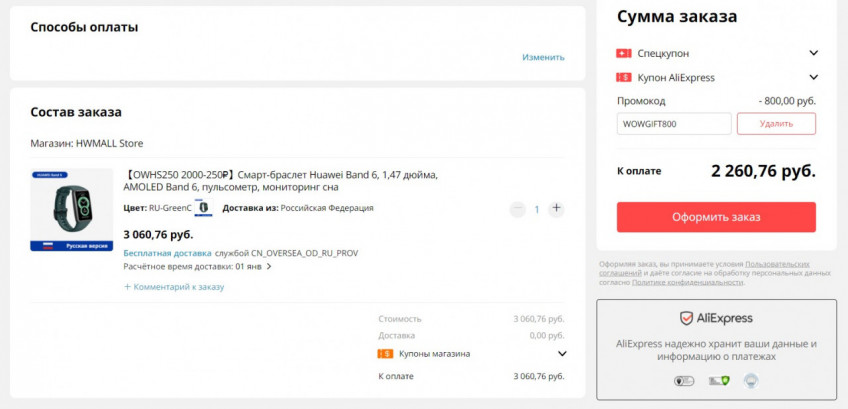Expand the Спецкупон dropdown chevron
The width and height of the screenshot is (848, 409).
(x=814, y=53)
